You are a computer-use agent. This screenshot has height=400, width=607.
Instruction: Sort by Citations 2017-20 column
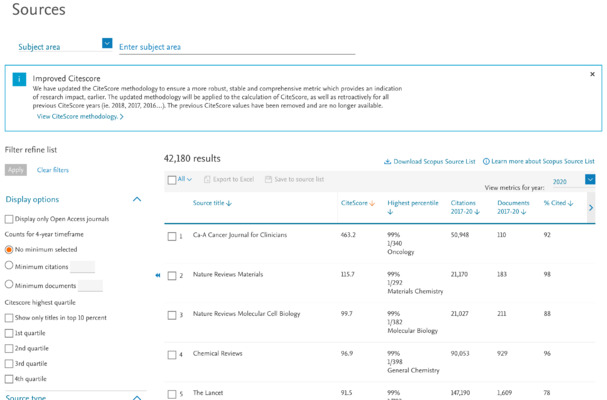tap(465, 207)
